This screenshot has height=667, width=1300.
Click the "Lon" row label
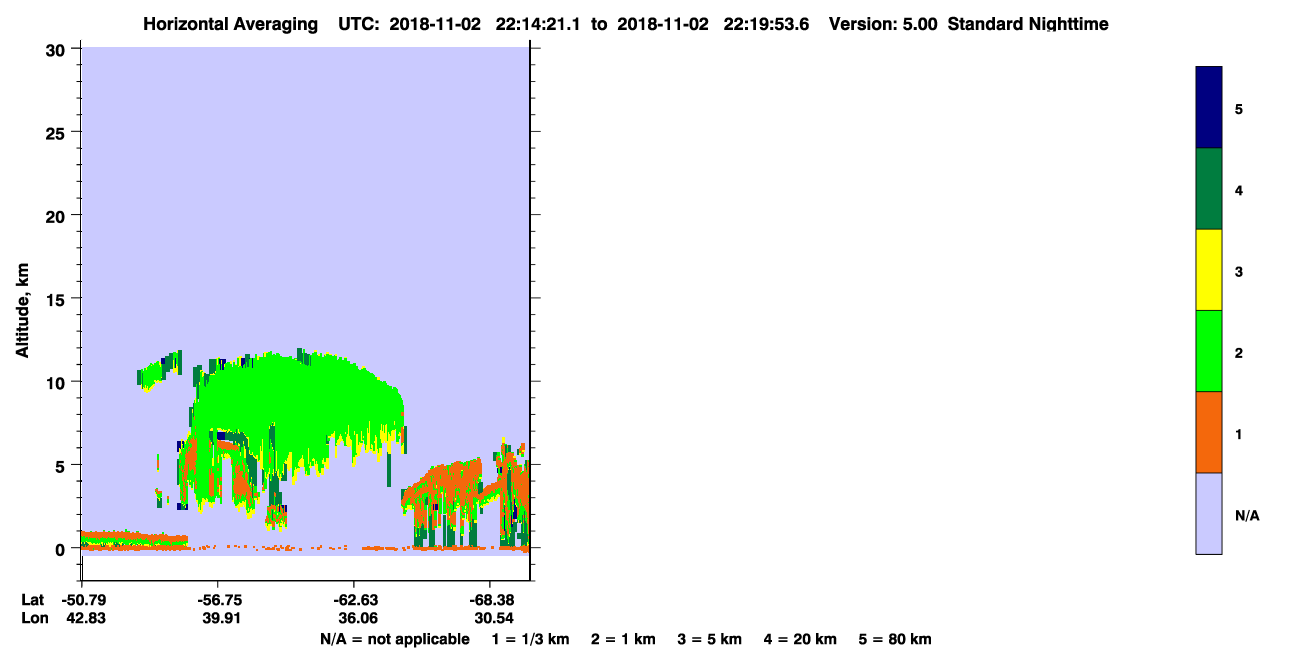[x=34, y=618]
